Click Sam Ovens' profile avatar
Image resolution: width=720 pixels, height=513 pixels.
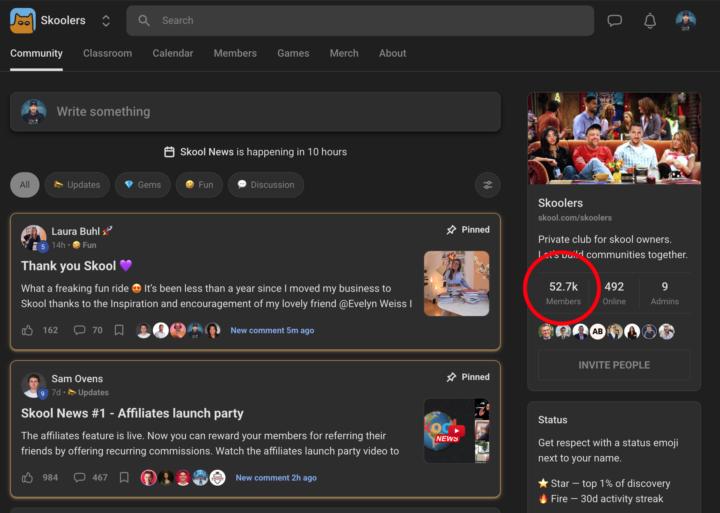(34, 385)
